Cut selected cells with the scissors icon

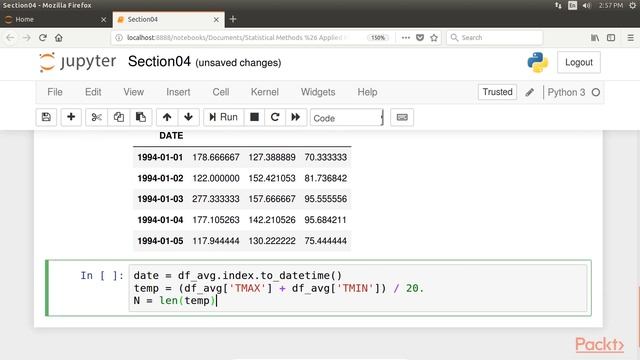click(x=96, y=117)
